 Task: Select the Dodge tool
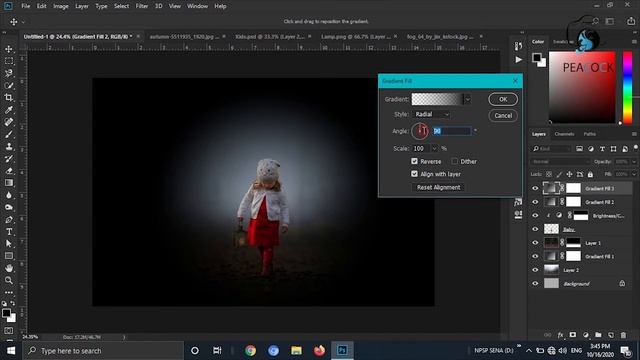9,207
